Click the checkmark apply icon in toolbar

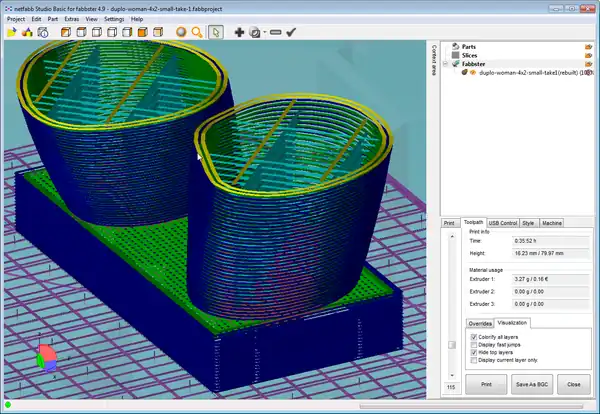tap(291, 32)
